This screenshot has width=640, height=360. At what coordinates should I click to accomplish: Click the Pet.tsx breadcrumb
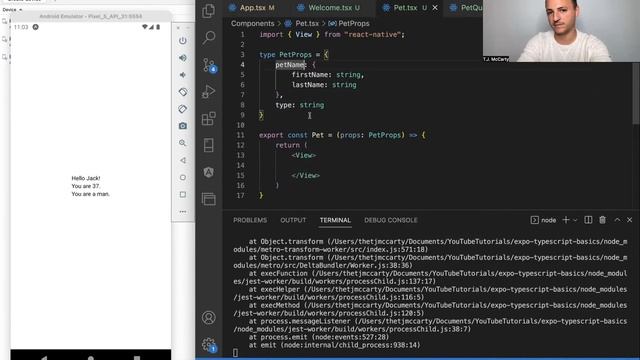(x=302, y=23)
